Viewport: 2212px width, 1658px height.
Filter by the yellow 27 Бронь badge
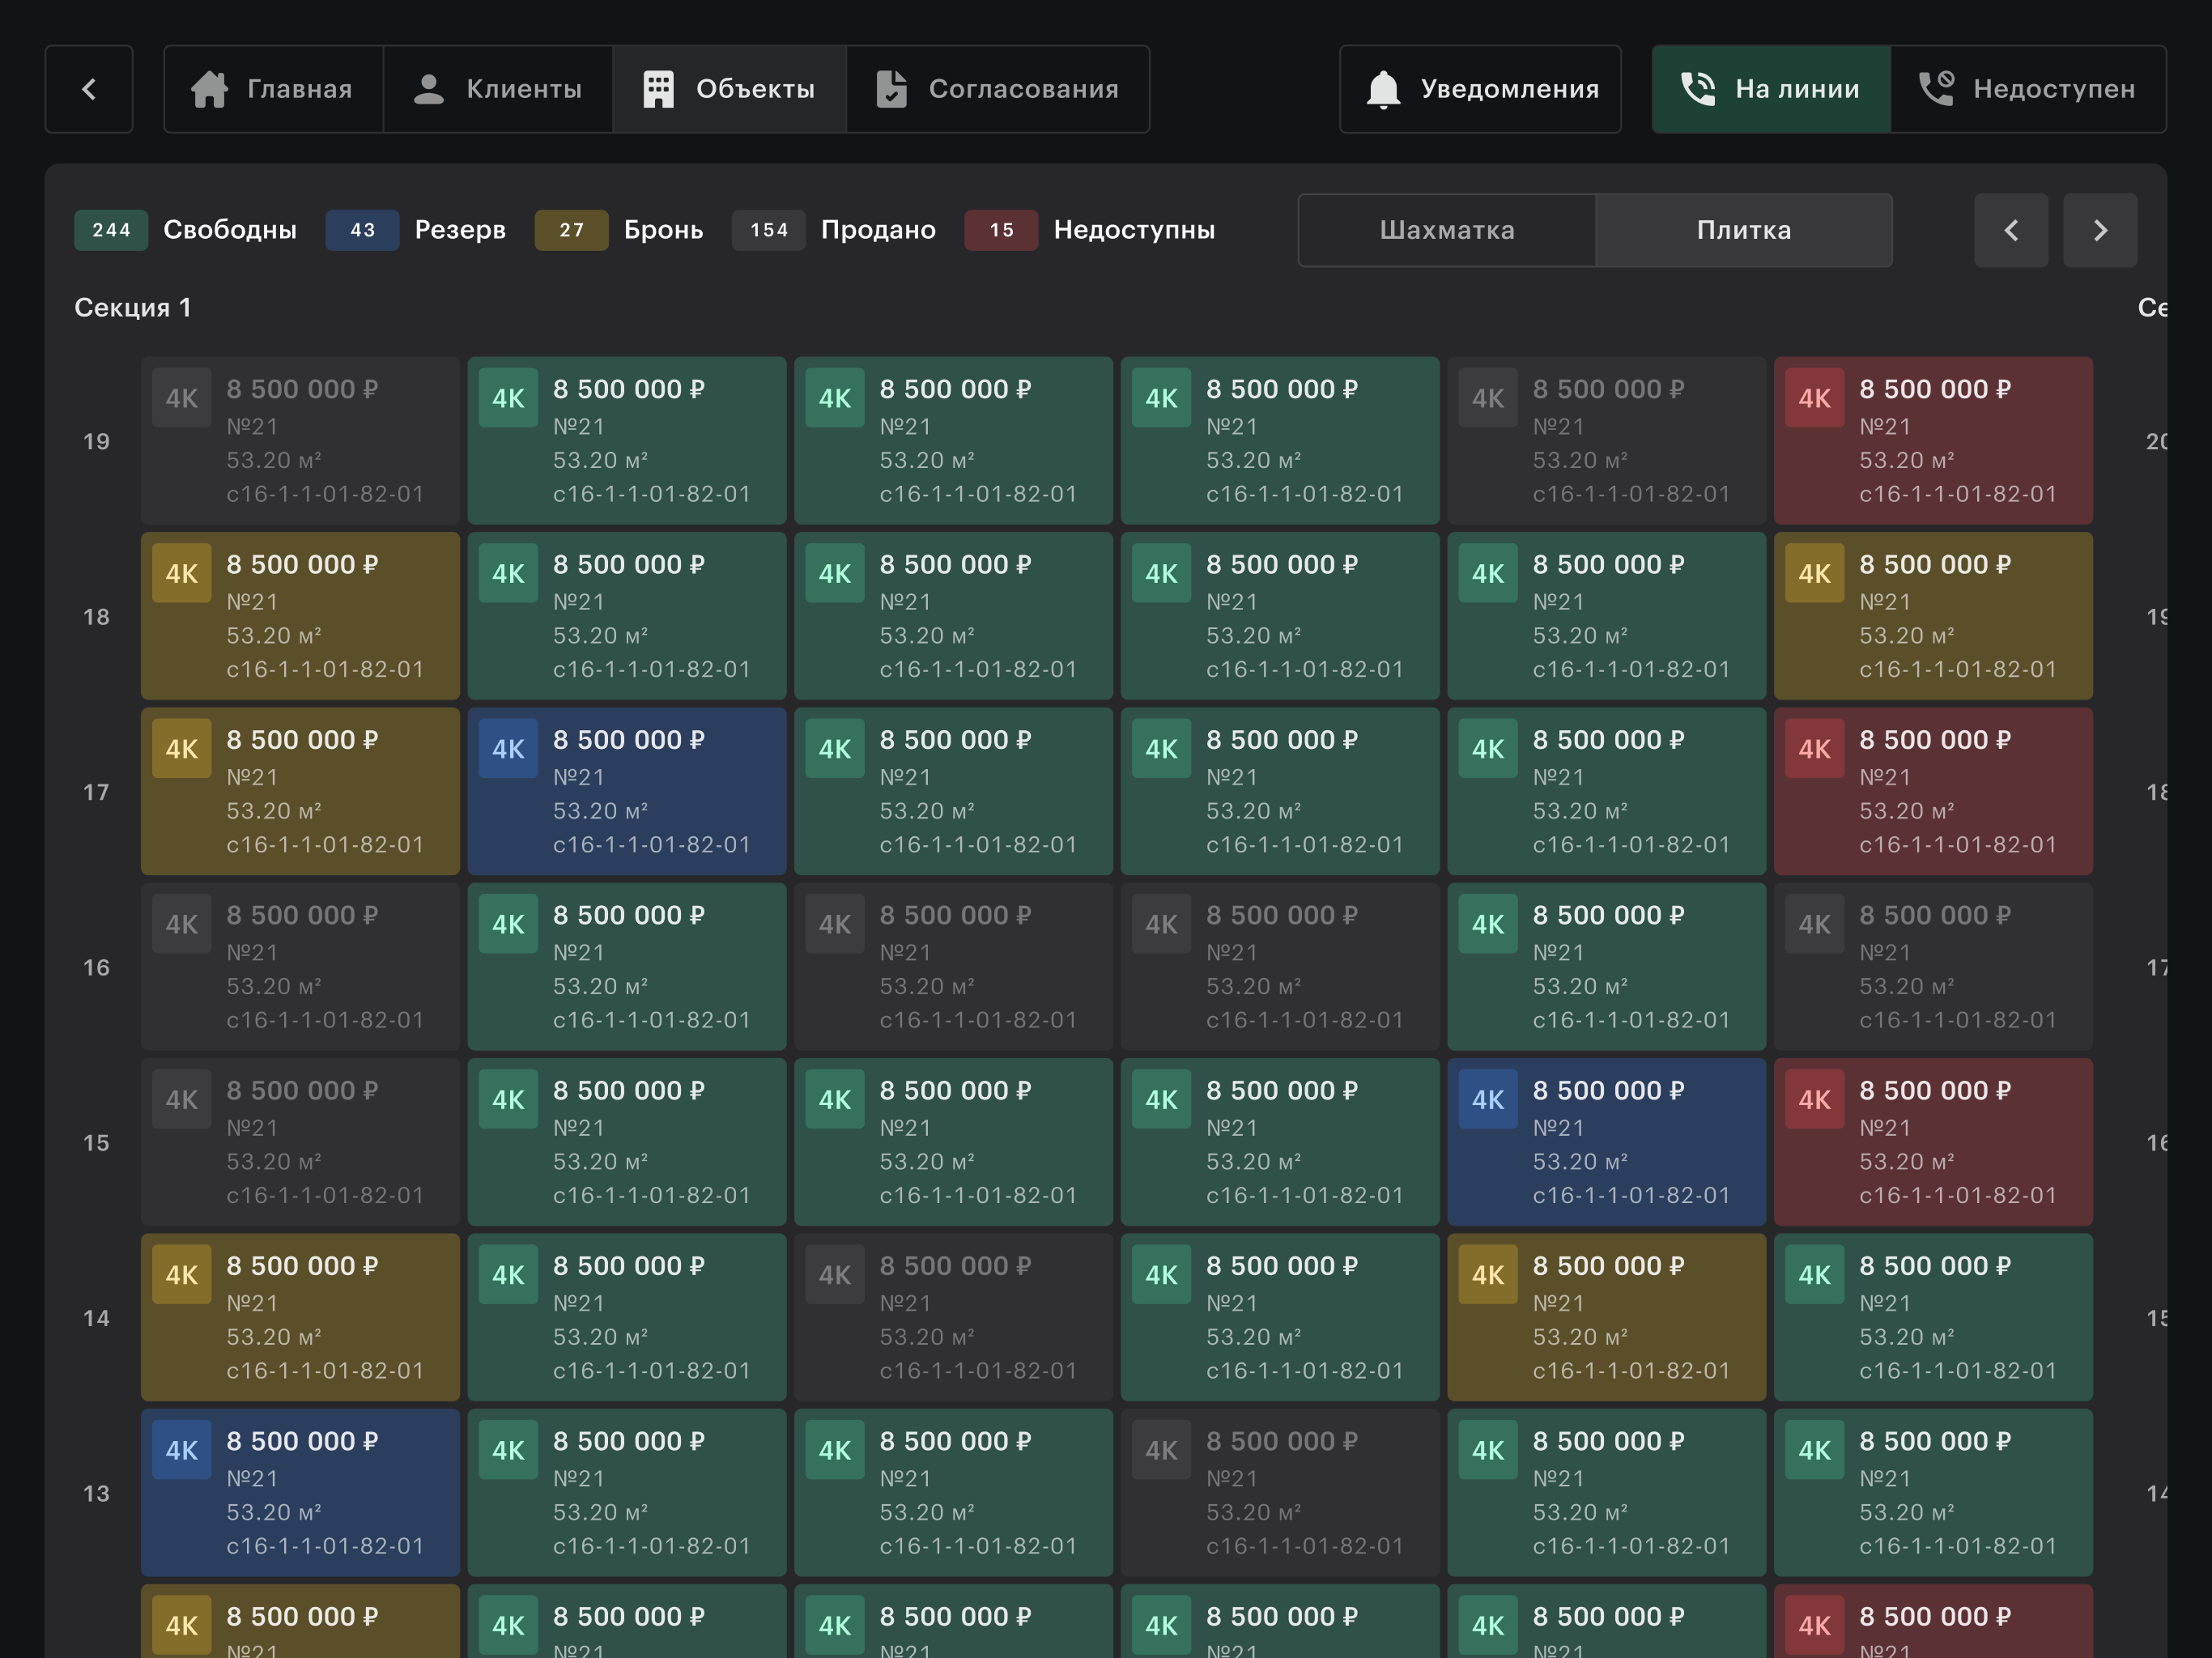pyautogui.click(x=620, y=230)
